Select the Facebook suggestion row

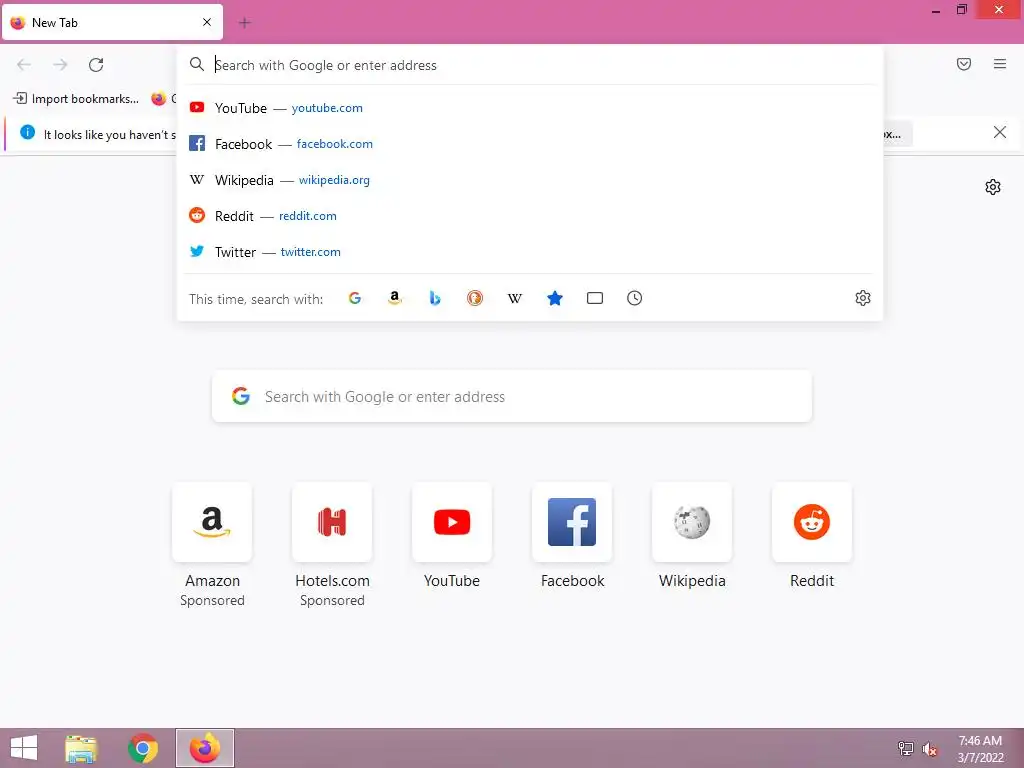click(x=530, y=144)
